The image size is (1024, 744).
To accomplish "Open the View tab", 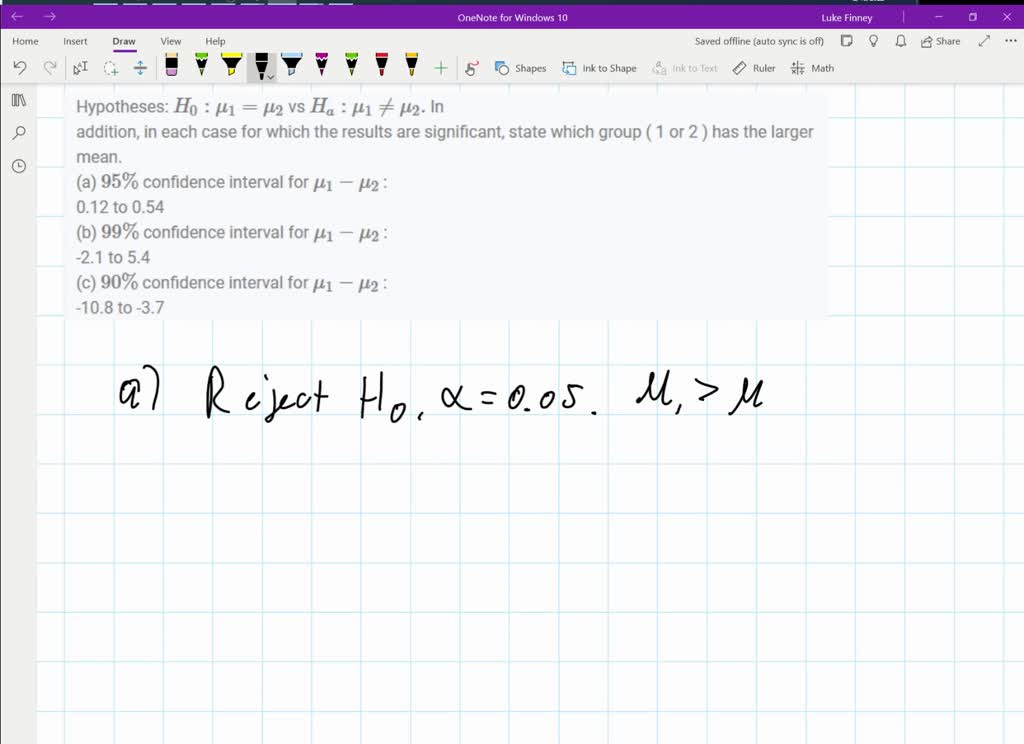I will [170, 41].
